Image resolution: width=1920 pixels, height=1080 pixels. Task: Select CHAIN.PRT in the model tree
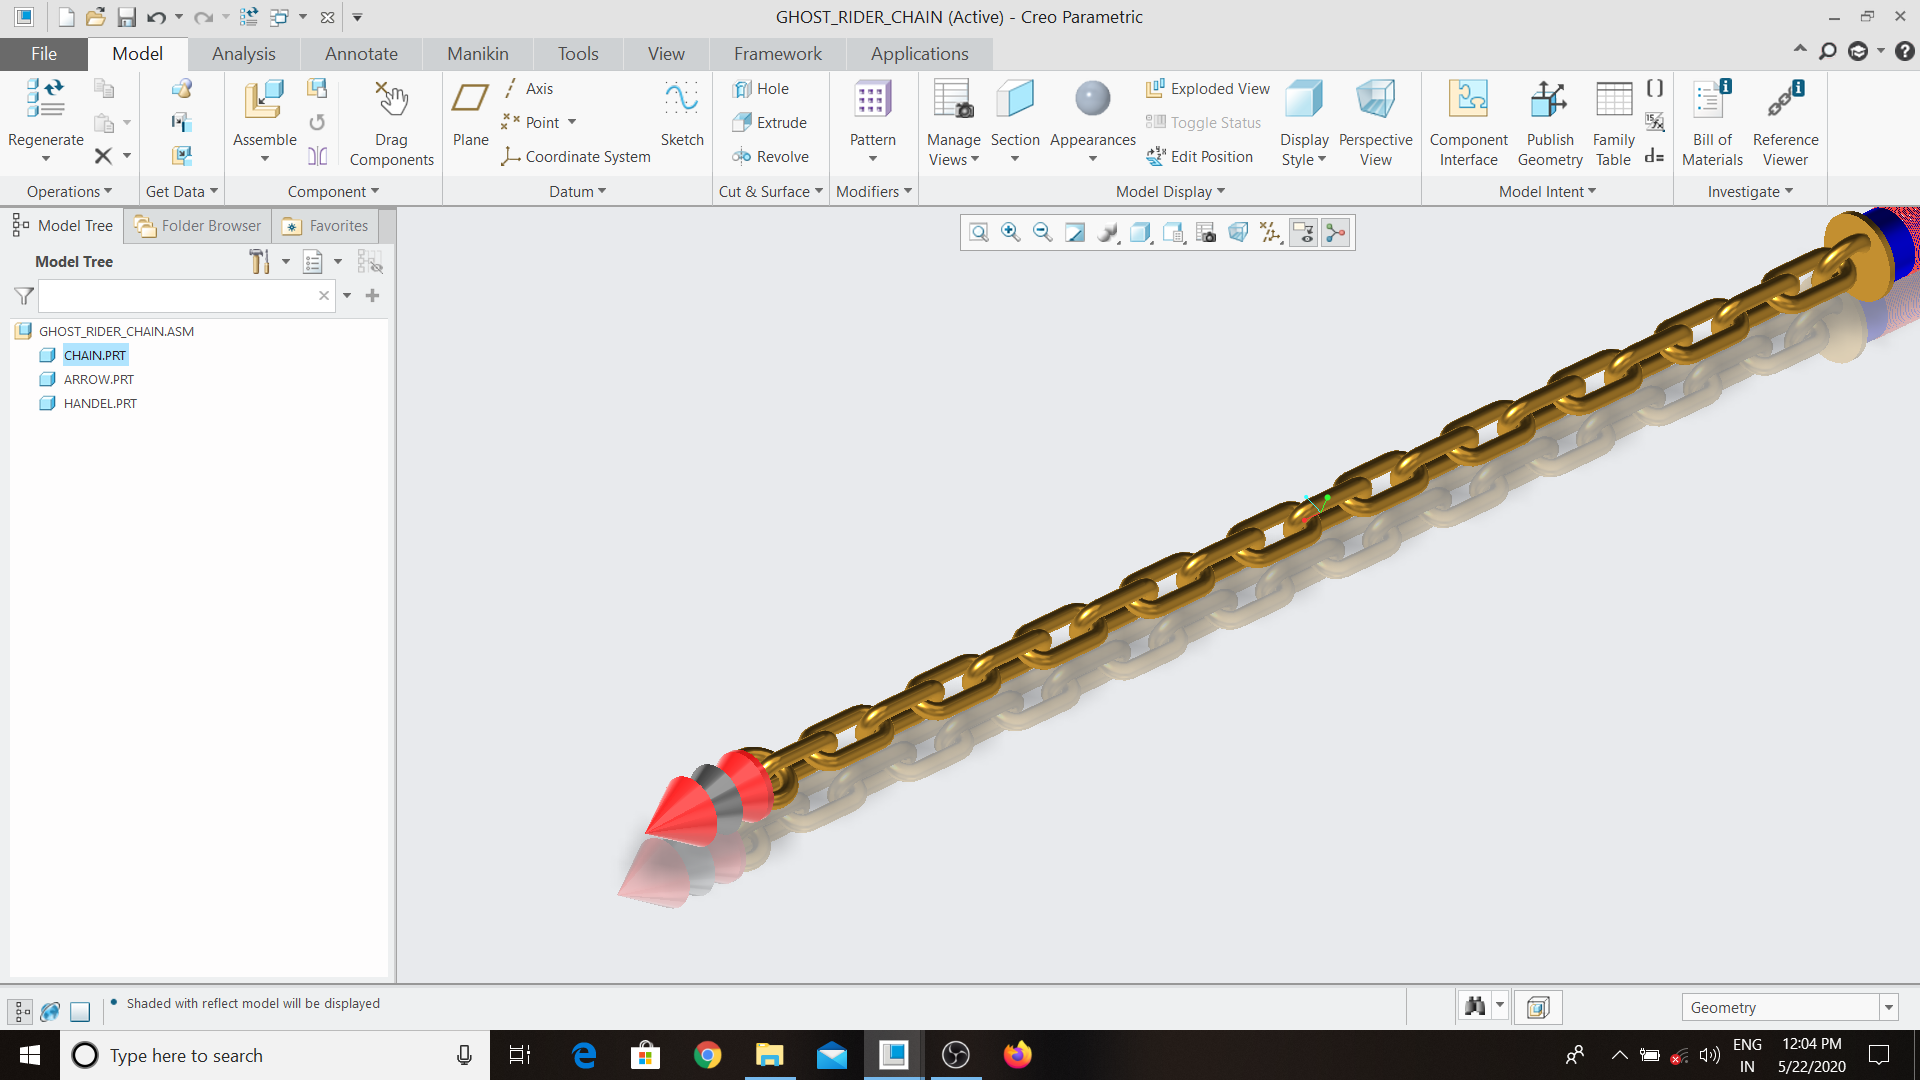[95, 355]
